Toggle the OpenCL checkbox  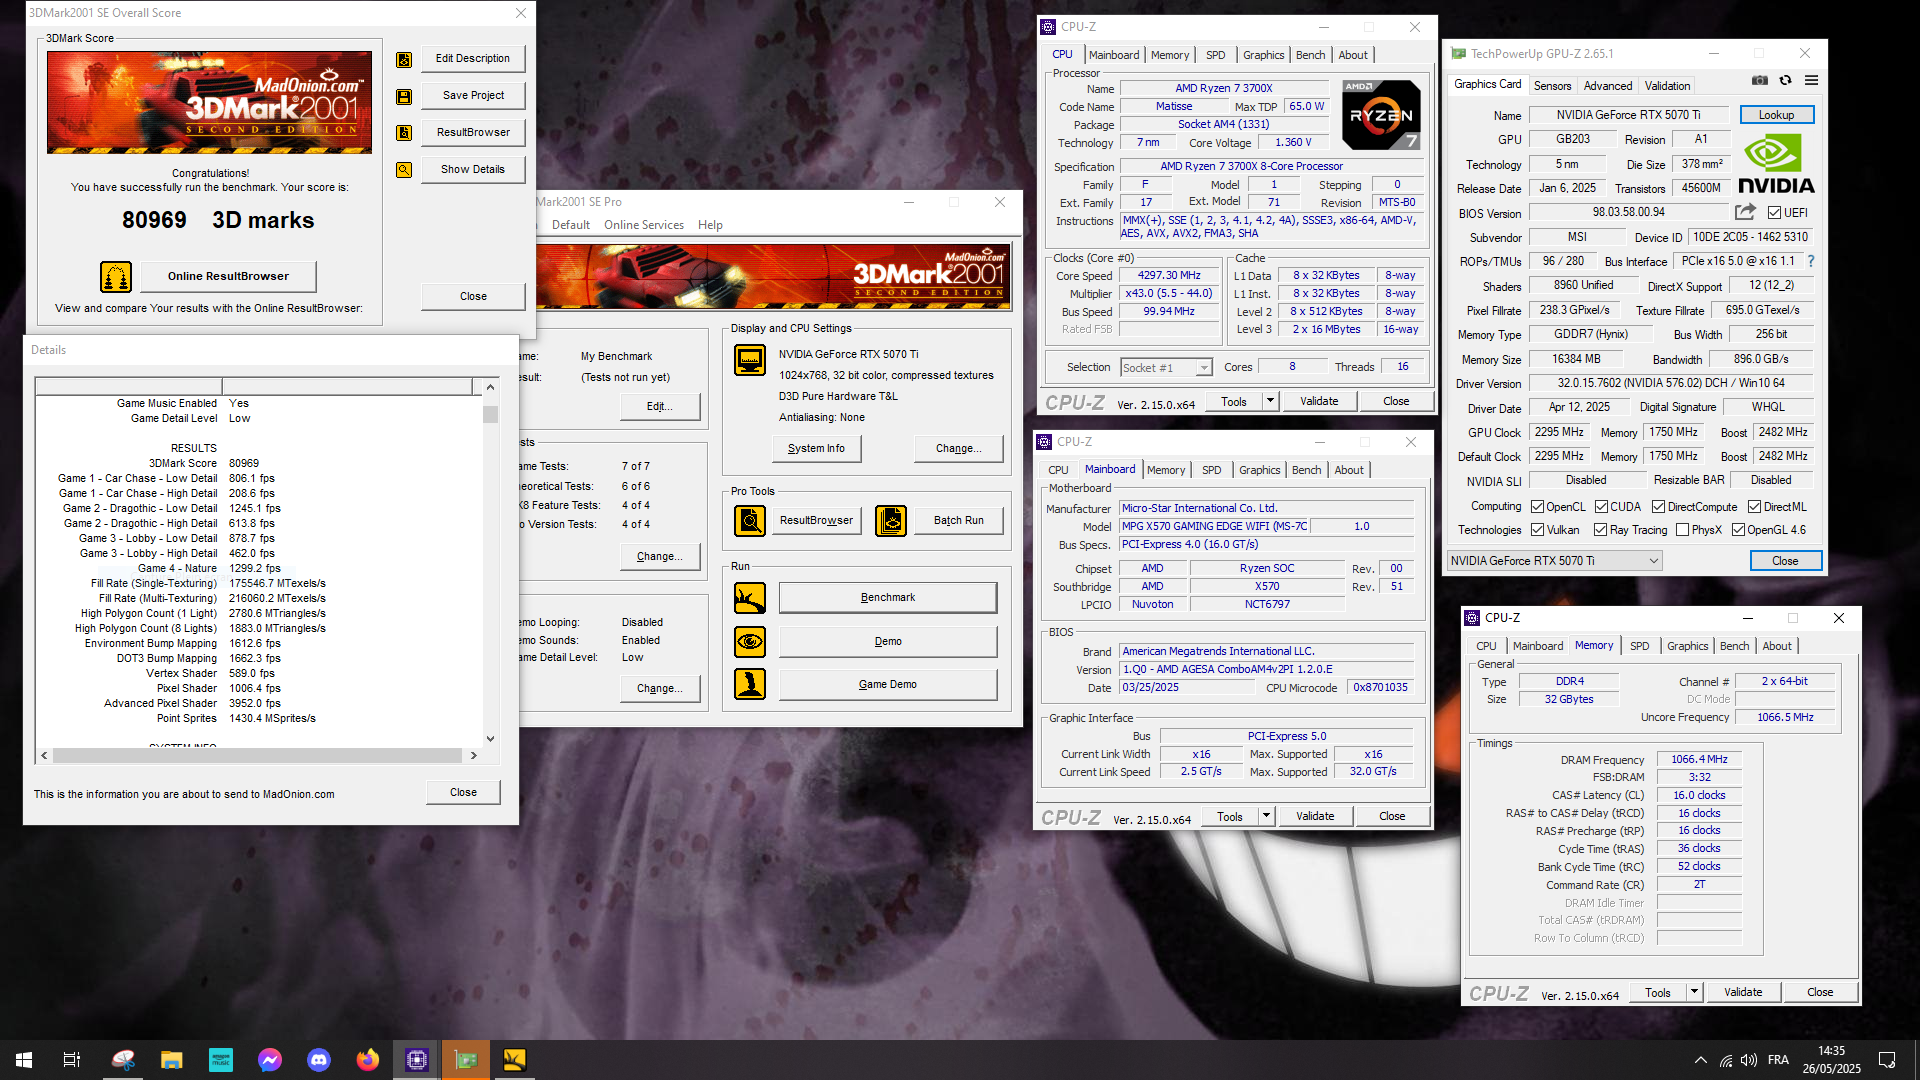click(1538, 507)
